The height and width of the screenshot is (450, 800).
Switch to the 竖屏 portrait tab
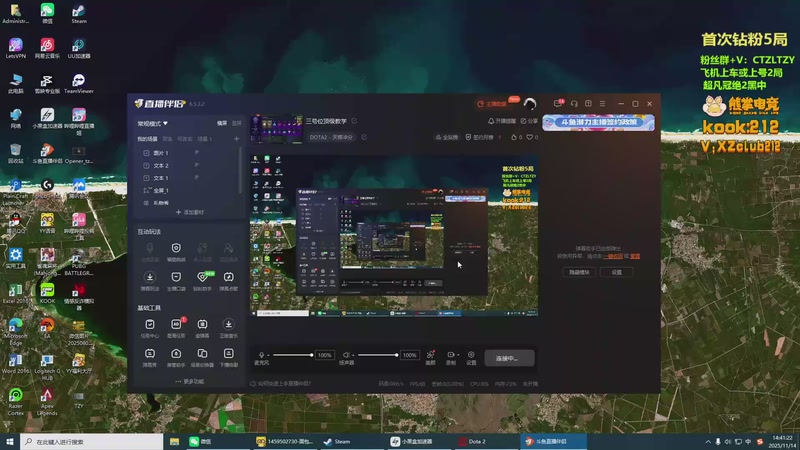click(237, 123)
